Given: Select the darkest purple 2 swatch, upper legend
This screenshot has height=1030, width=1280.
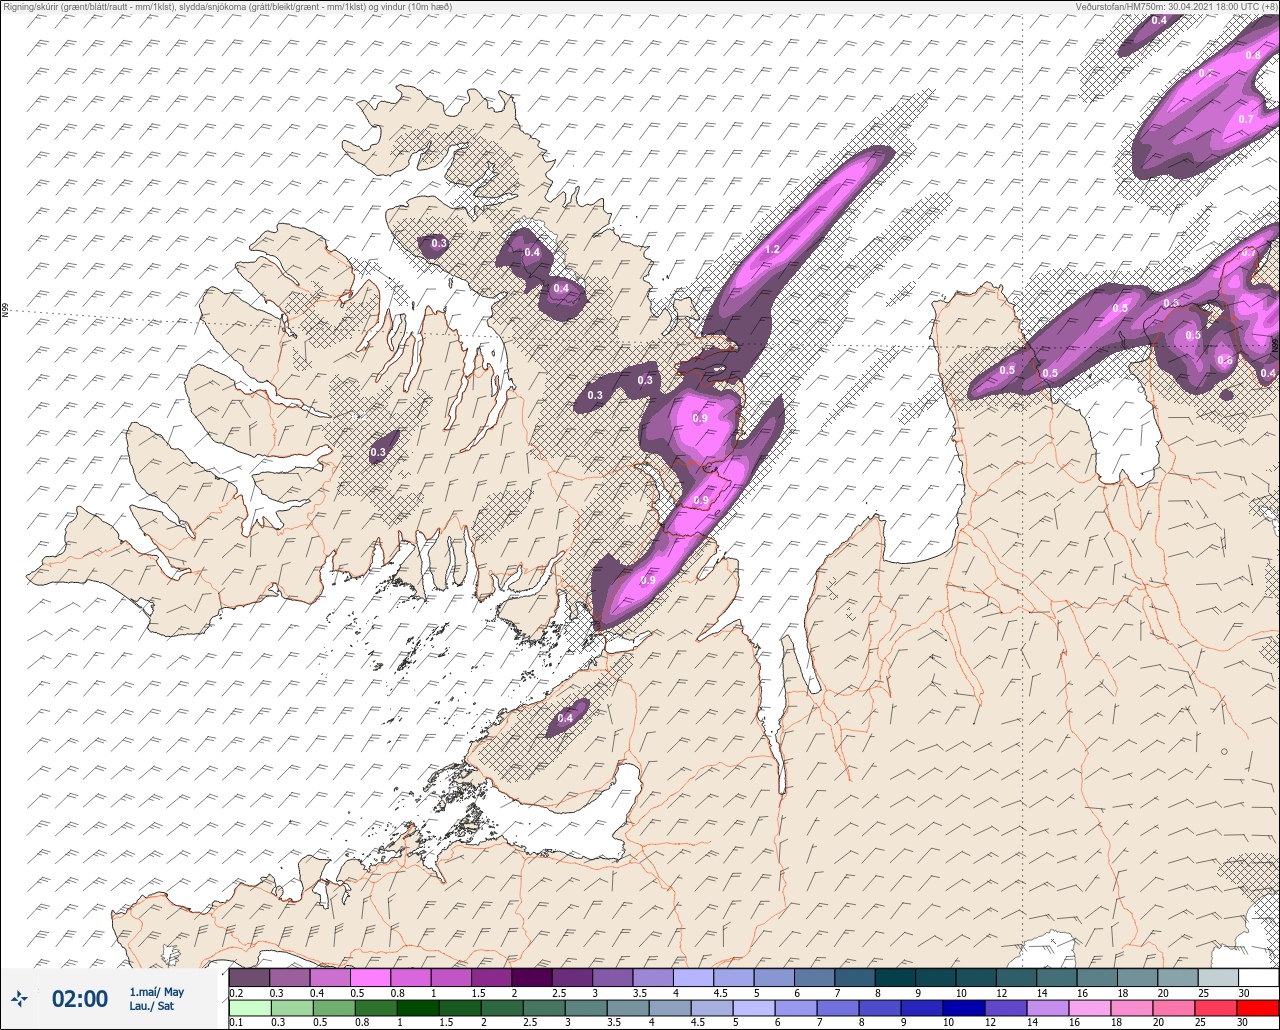Looking at the screenshot, I should pyautogui.click(x=532, y=977).
